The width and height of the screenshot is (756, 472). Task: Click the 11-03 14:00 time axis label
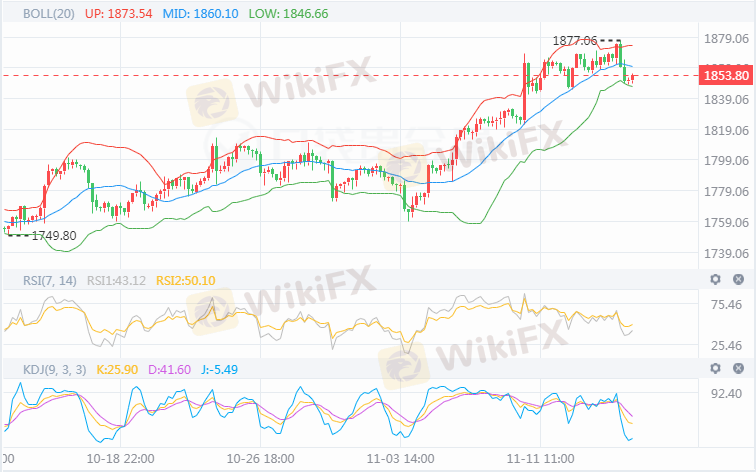pyautogui.click(x=399, y=458)
